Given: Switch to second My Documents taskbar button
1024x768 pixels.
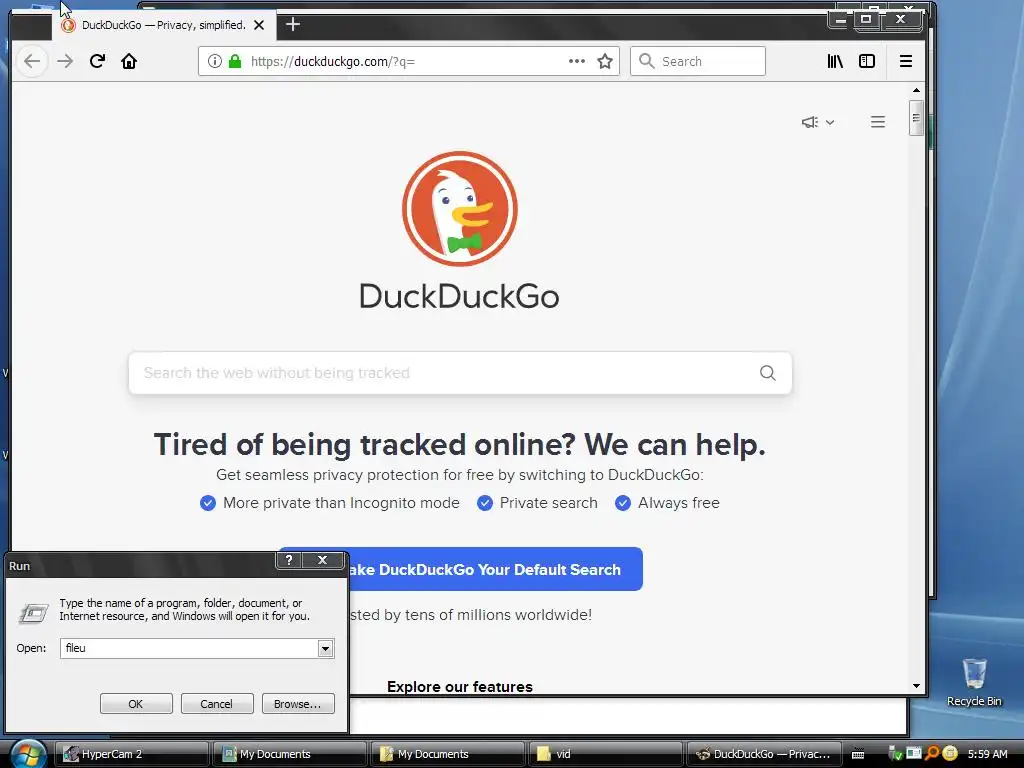Looking at the screenshot, I should coord(448,754).
